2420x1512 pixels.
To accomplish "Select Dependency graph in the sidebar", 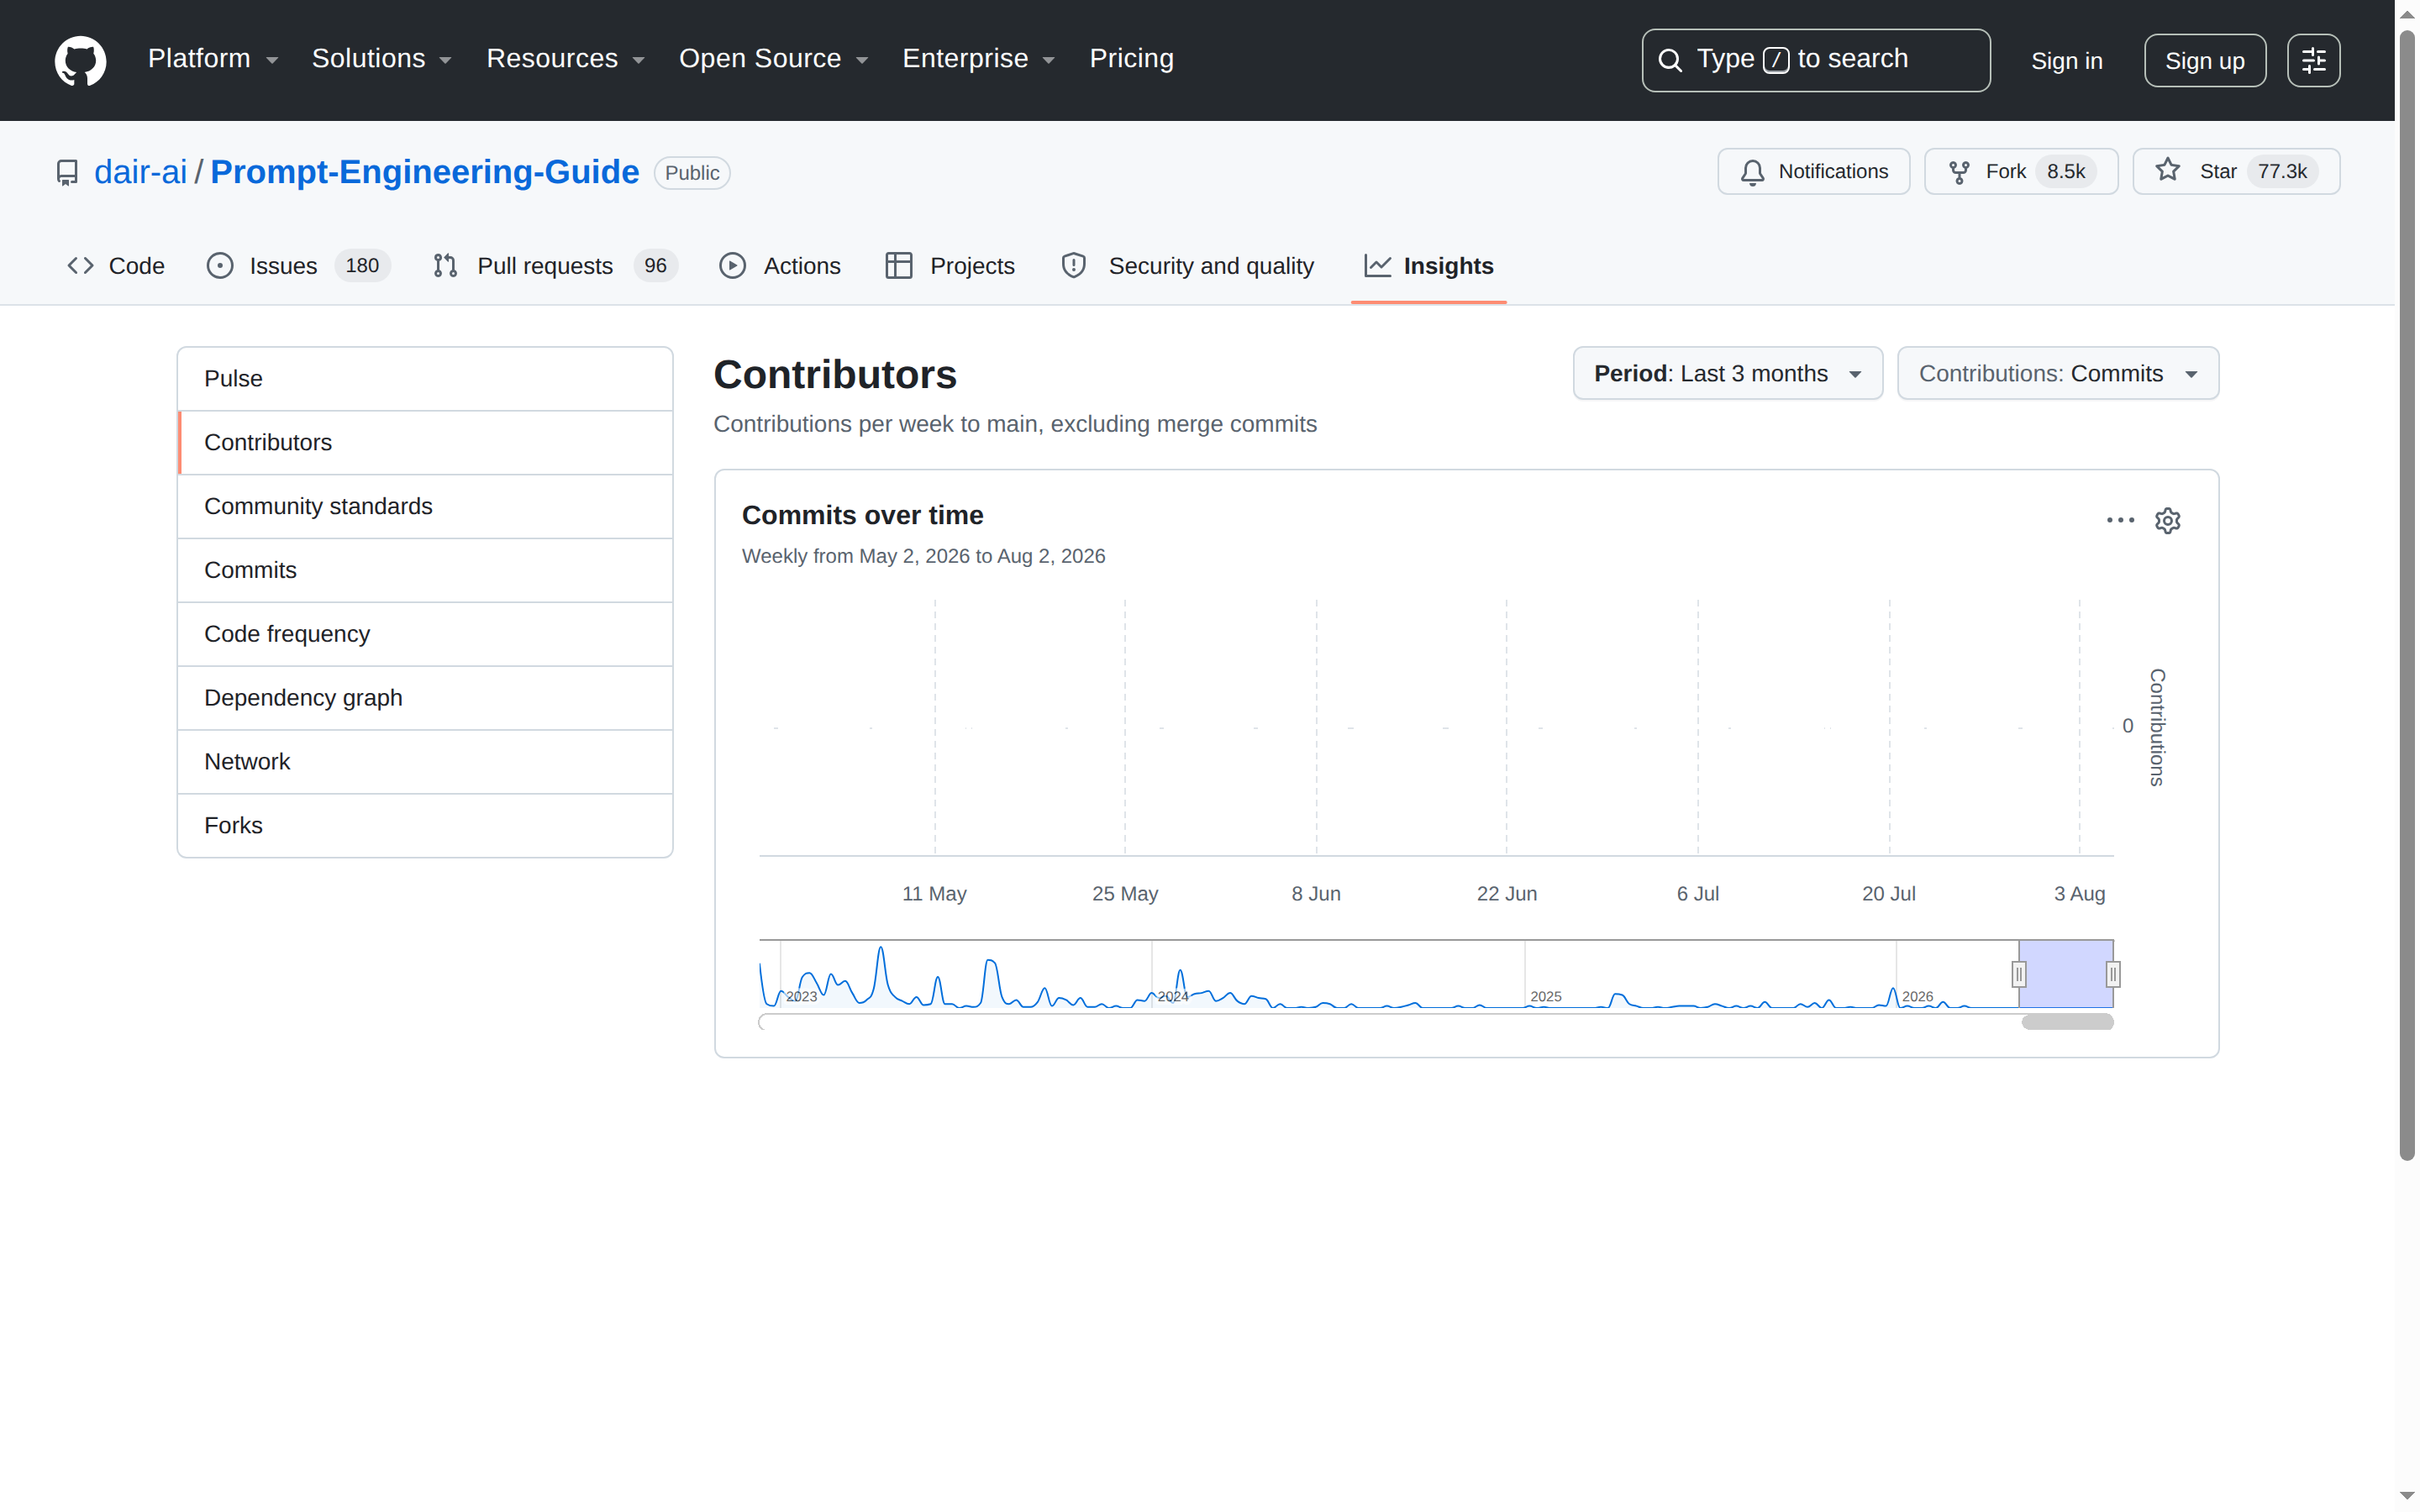I will tap(425, 698).
